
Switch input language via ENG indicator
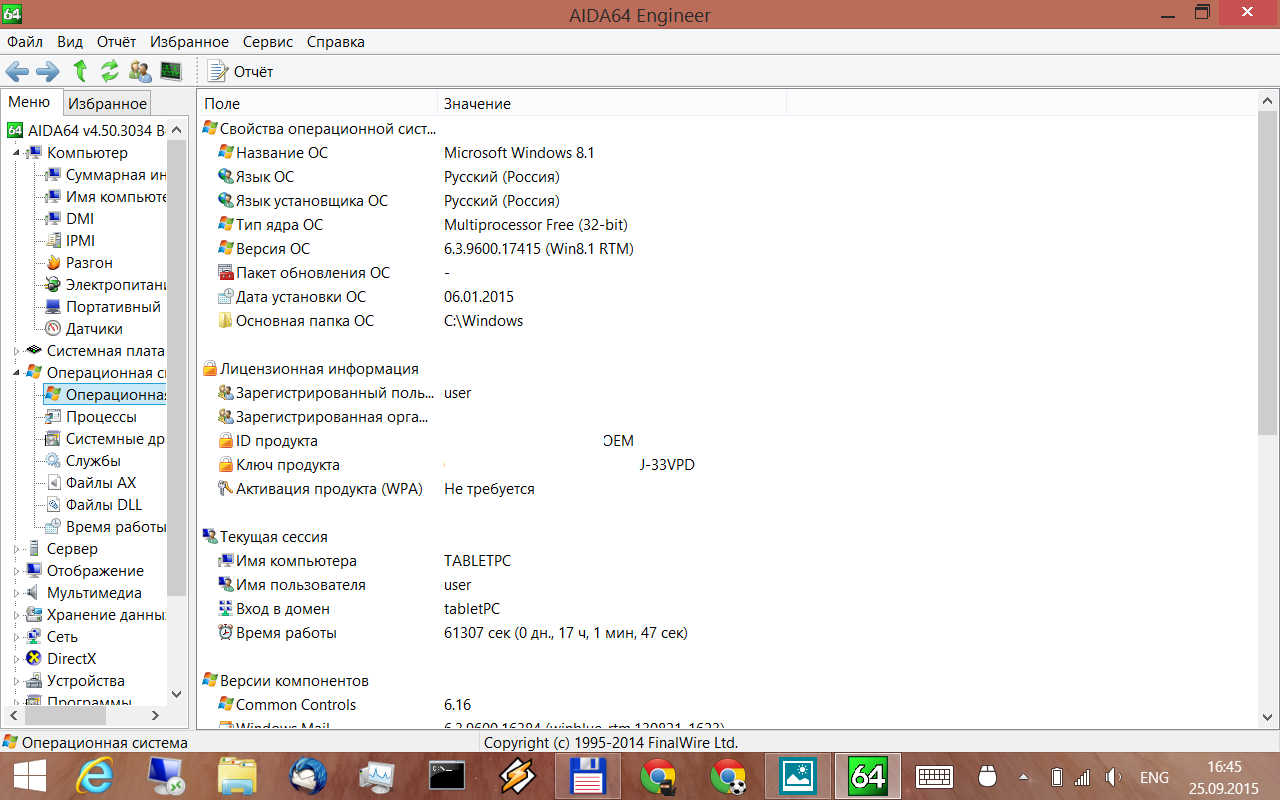point(1154,777)
